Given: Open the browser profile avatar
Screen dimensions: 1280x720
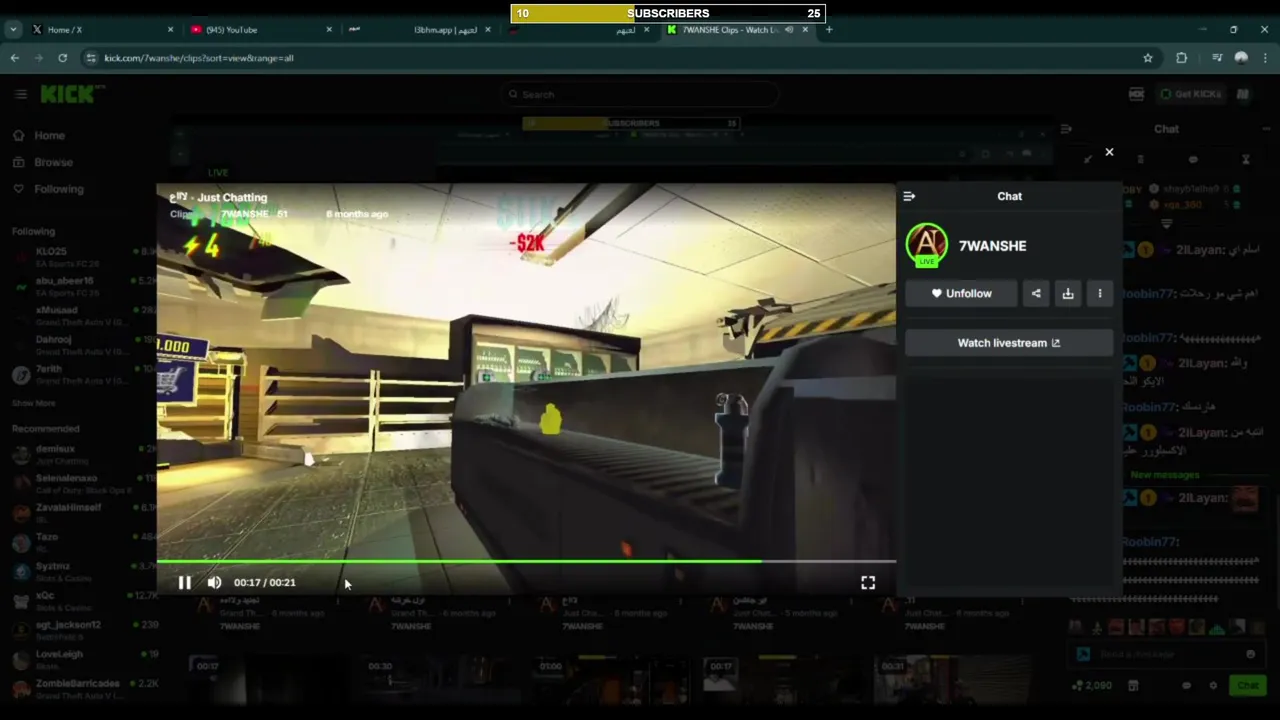Looking at the screenshot, I should click(1241, 58).
